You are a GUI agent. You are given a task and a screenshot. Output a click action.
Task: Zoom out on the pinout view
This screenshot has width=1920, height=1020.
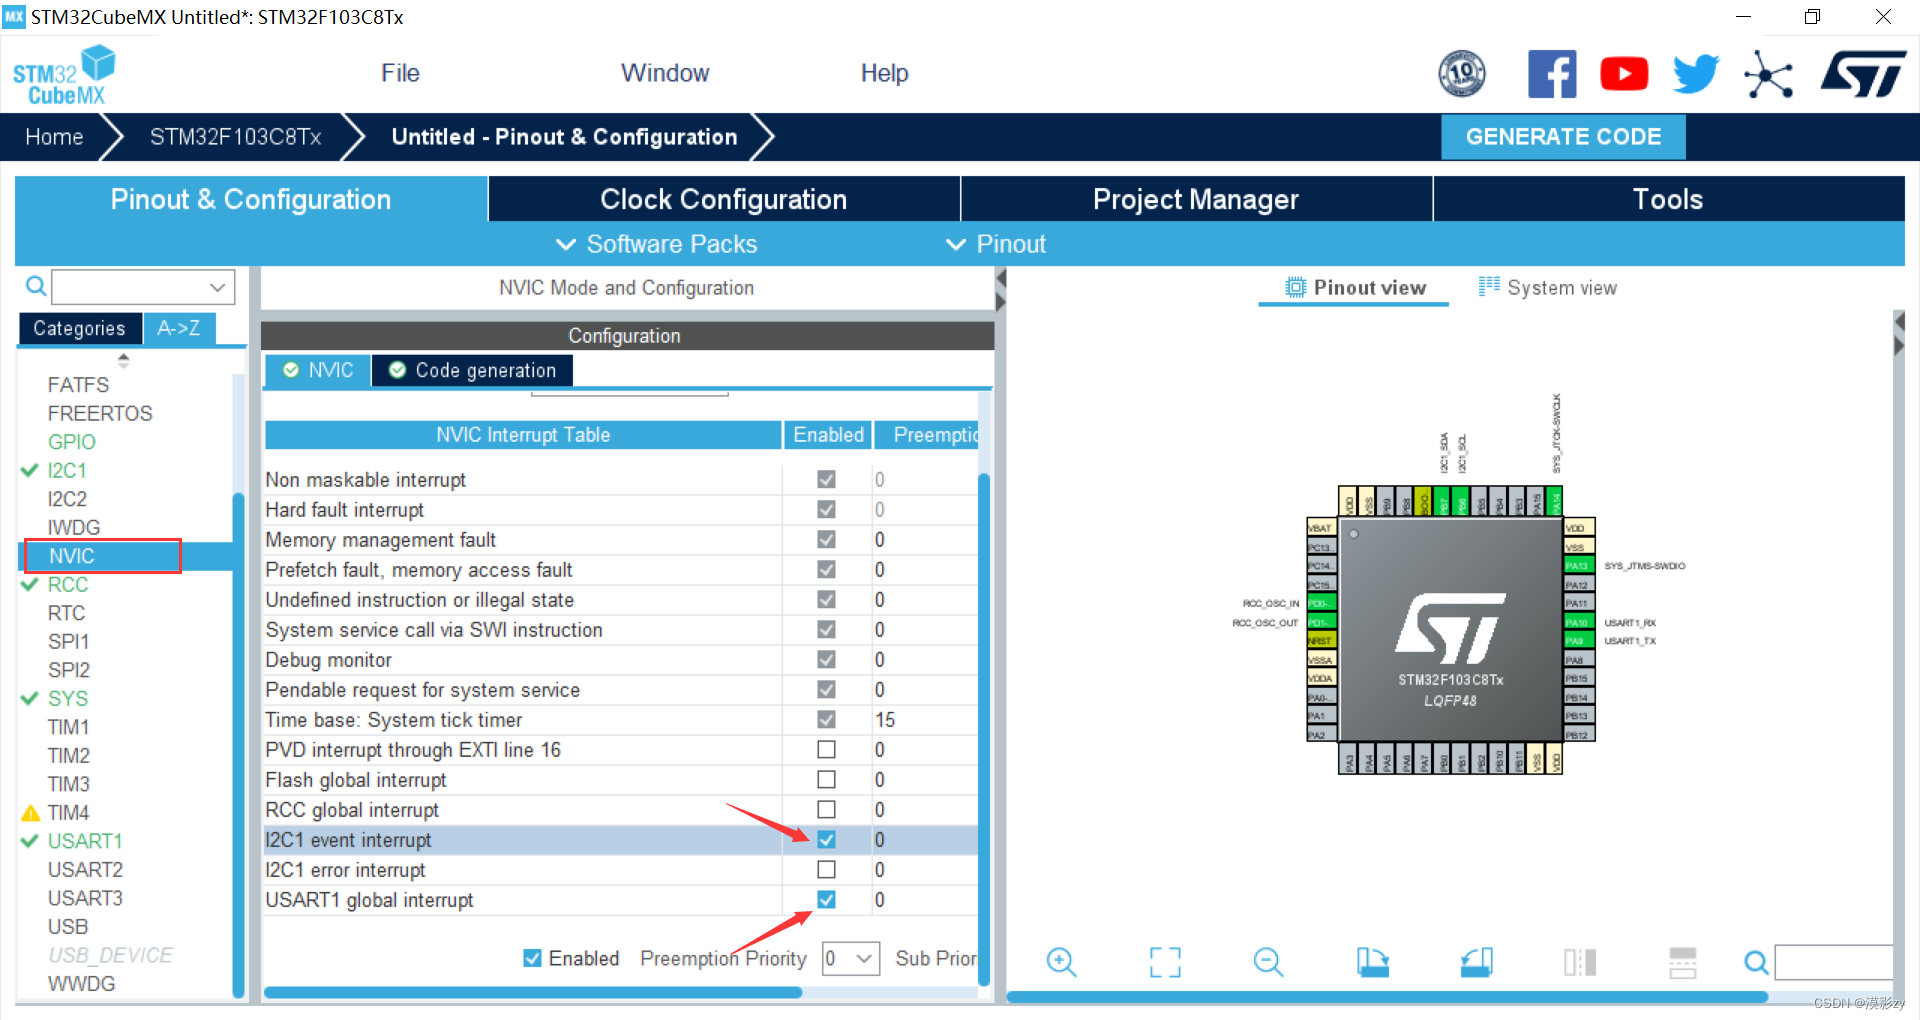[x=1268, y=962]
